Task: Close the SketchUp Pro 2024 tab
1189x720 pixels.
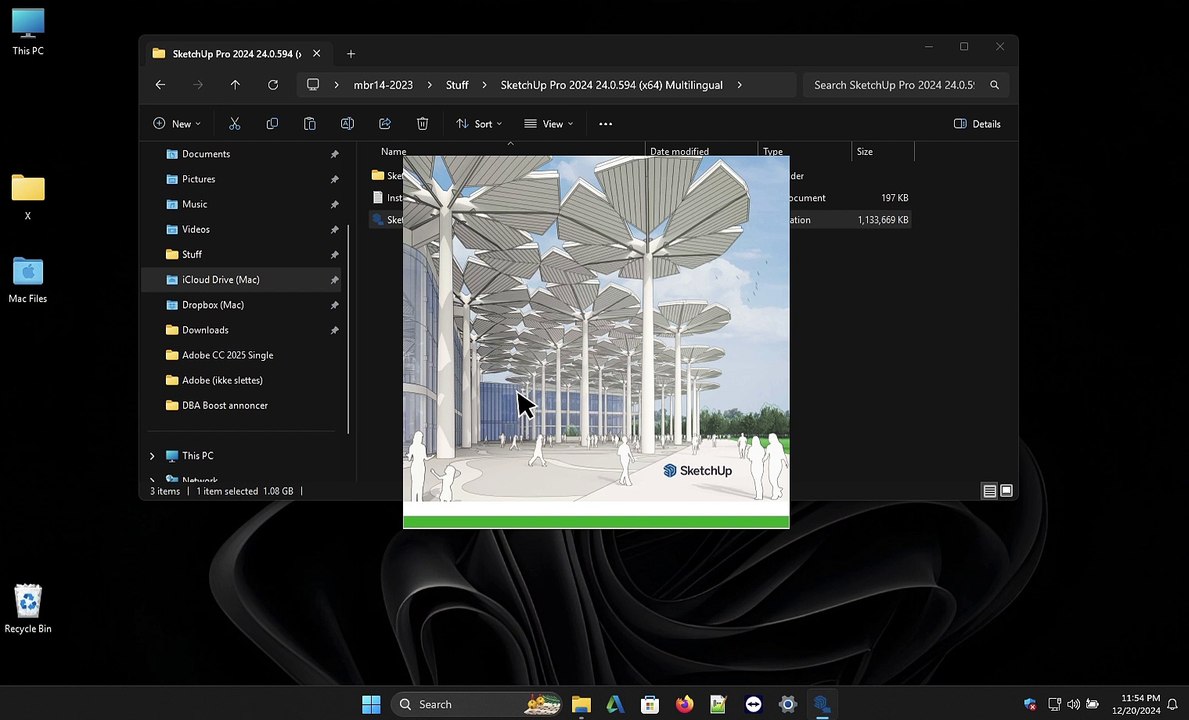Action: [316, 54]
